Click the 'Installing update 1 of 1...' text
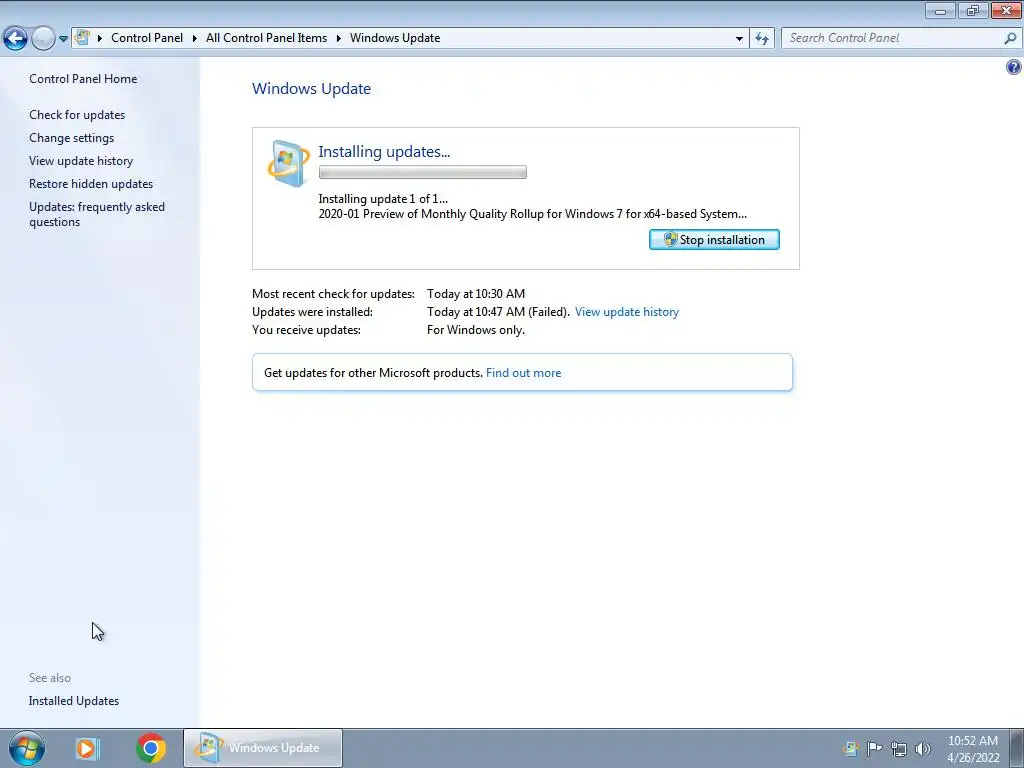The image size is (1024, 768). pyautogui.click(x=383, y=199)
